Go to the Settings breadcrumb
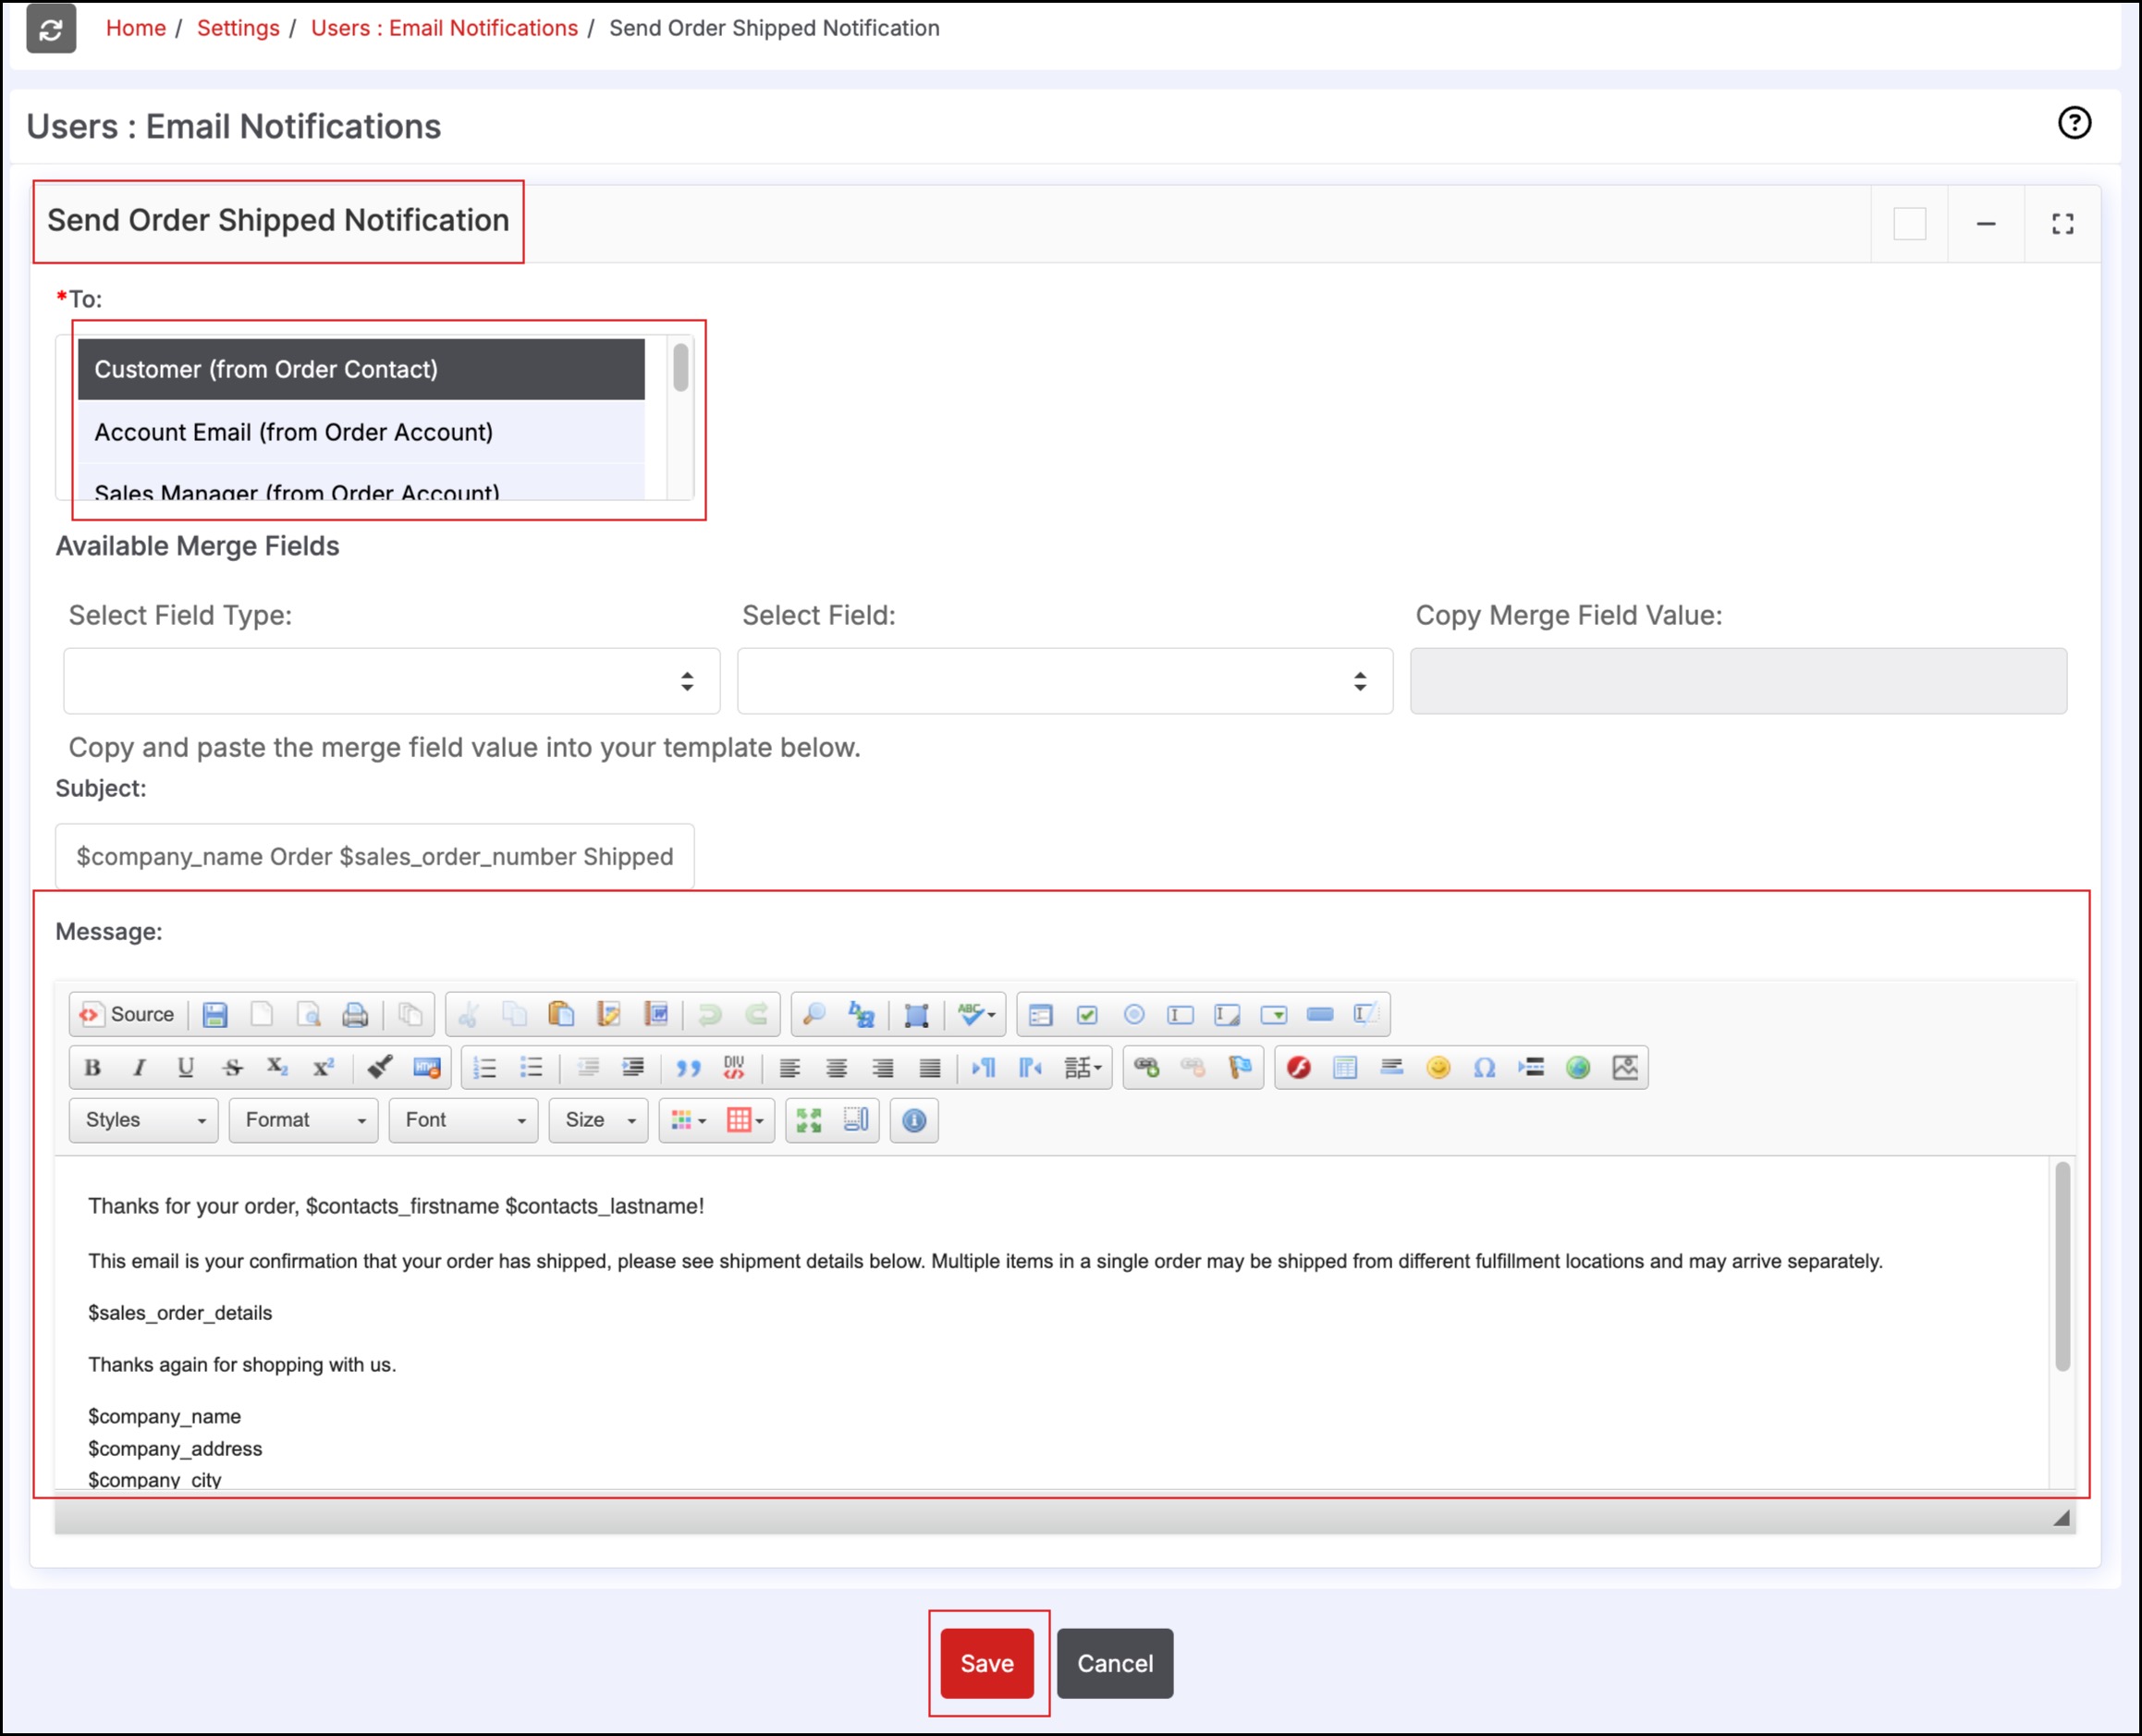Viewport: 2142px width, 1736px height. (x=238, y=28)
